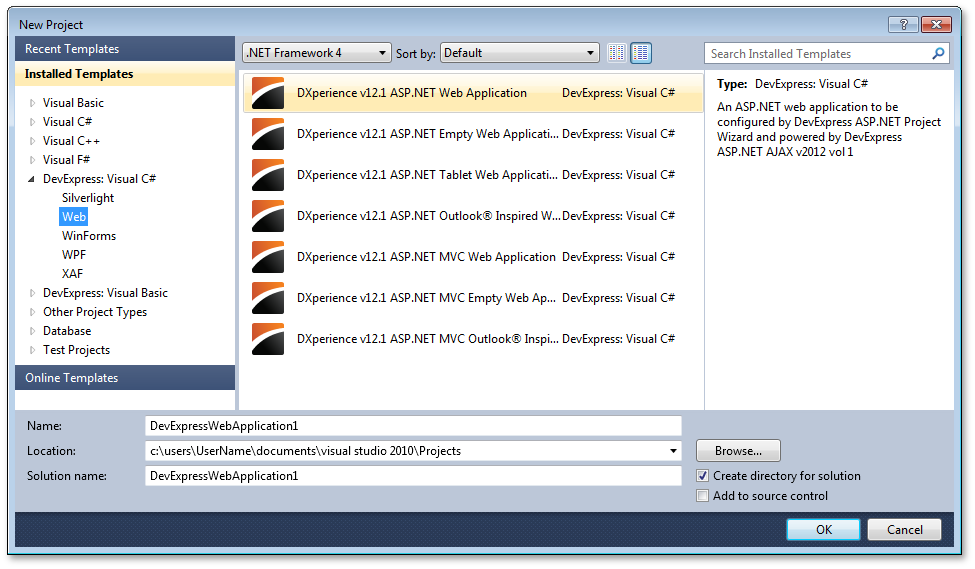Toggle Create directory for solution checkbox
Screen dimensions: 975x569
tap(703, 476)
